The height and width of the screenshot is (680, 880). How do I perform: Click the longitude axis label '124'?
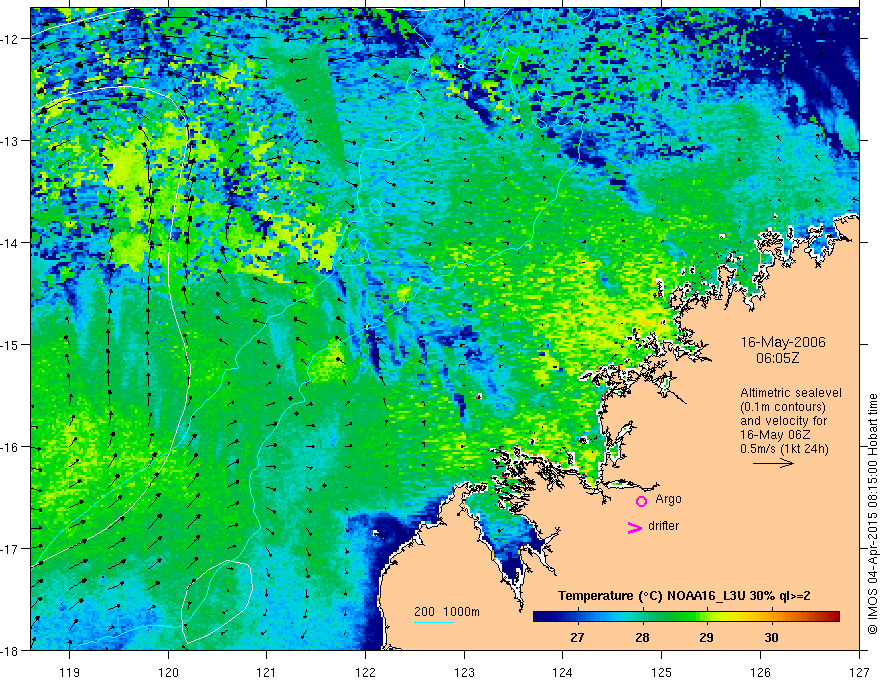563,672
